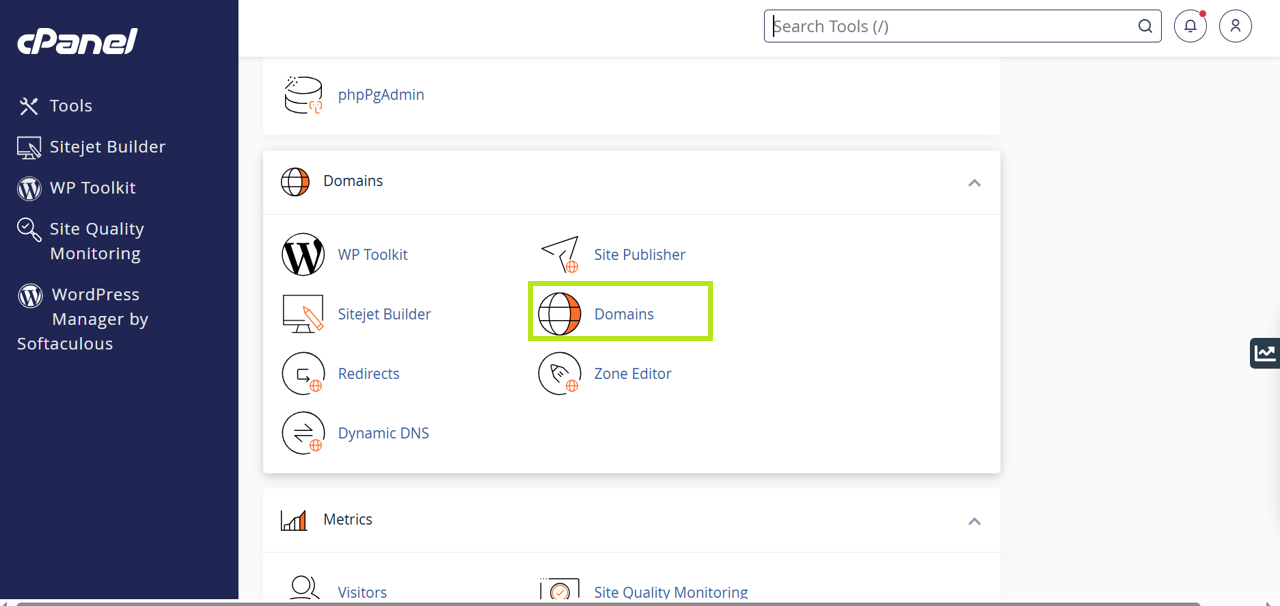Open the notifications bell
This screenshot has height=606, width=1280.
1190,27
